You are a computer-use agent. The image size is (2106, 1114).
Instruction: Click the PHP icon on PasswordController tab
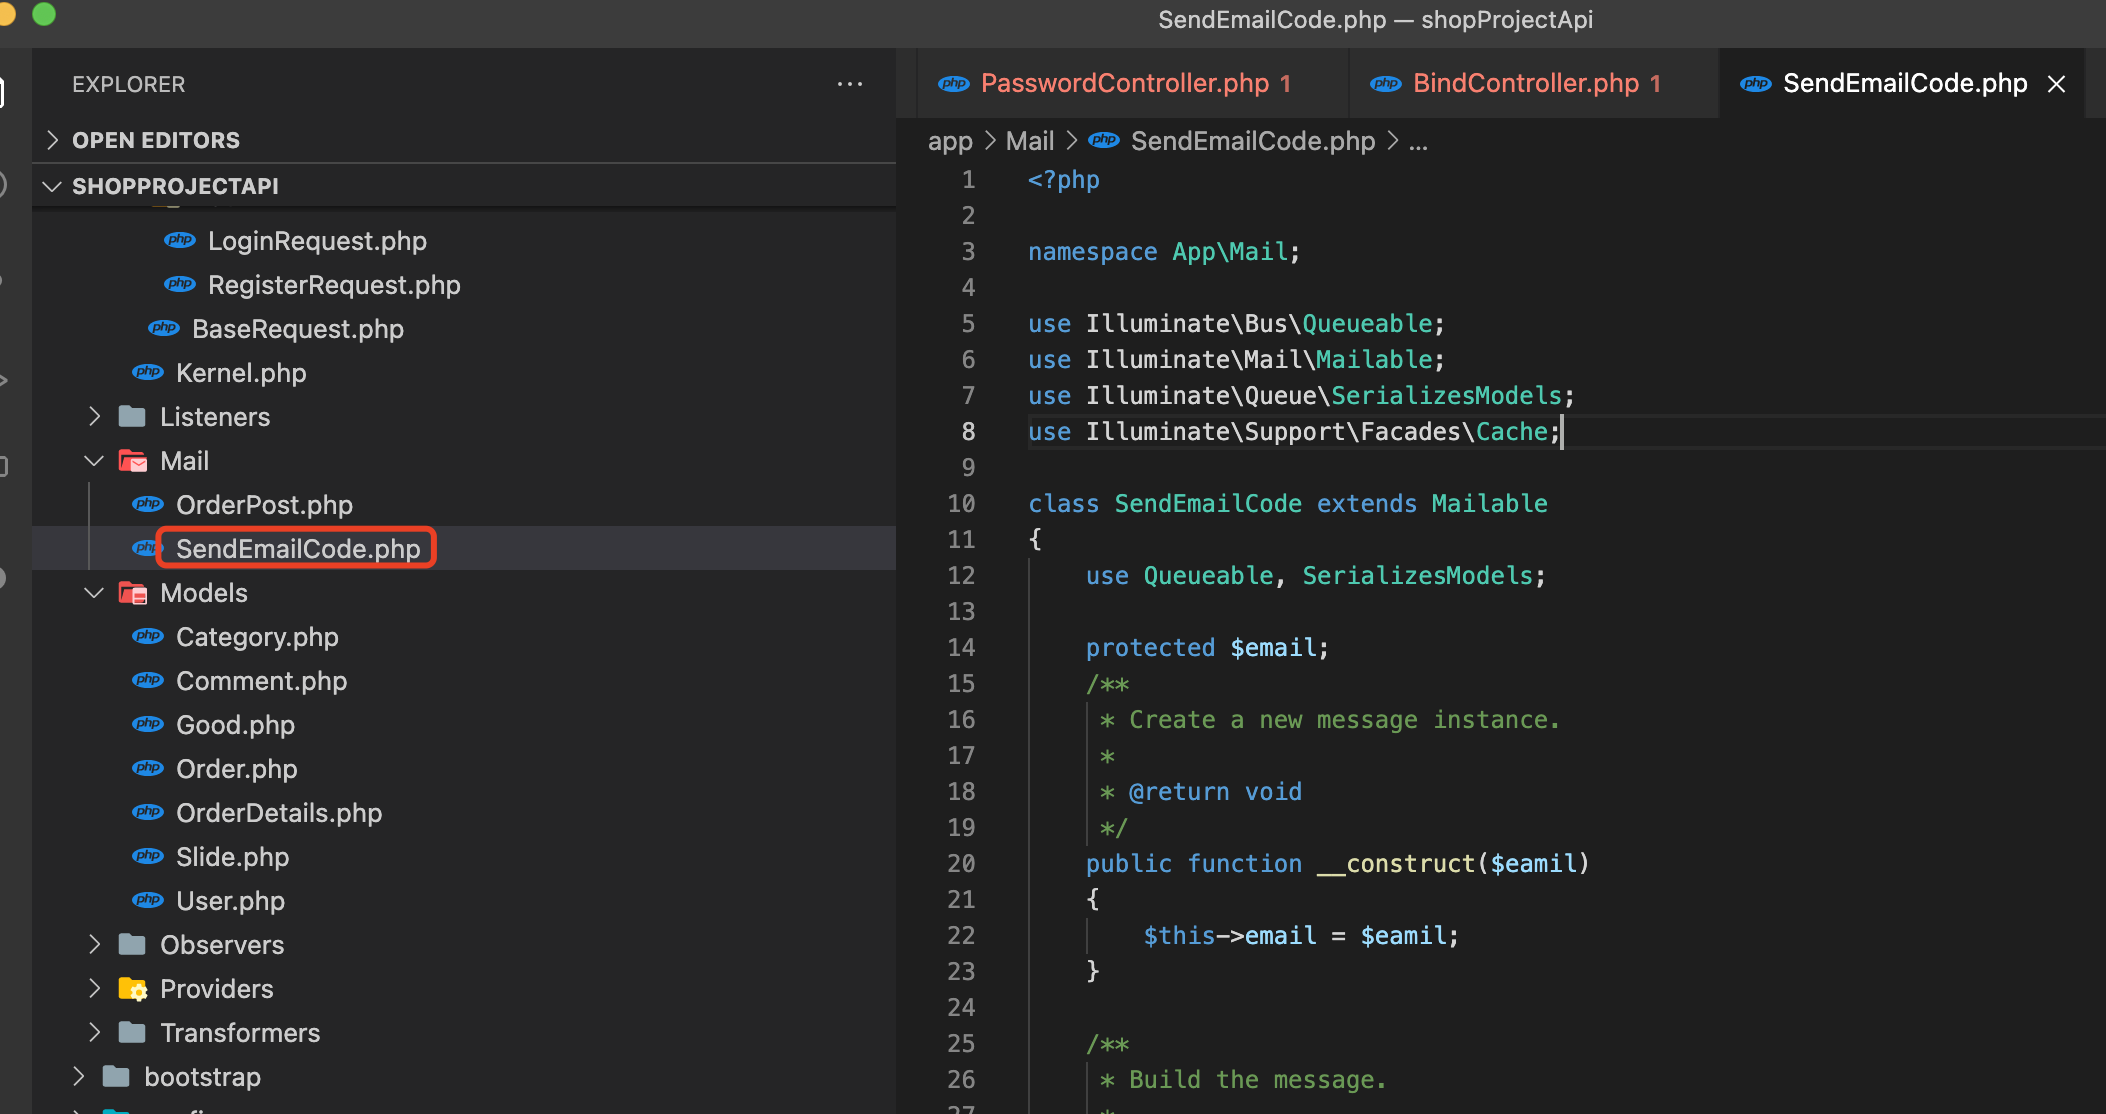[953, 84]
